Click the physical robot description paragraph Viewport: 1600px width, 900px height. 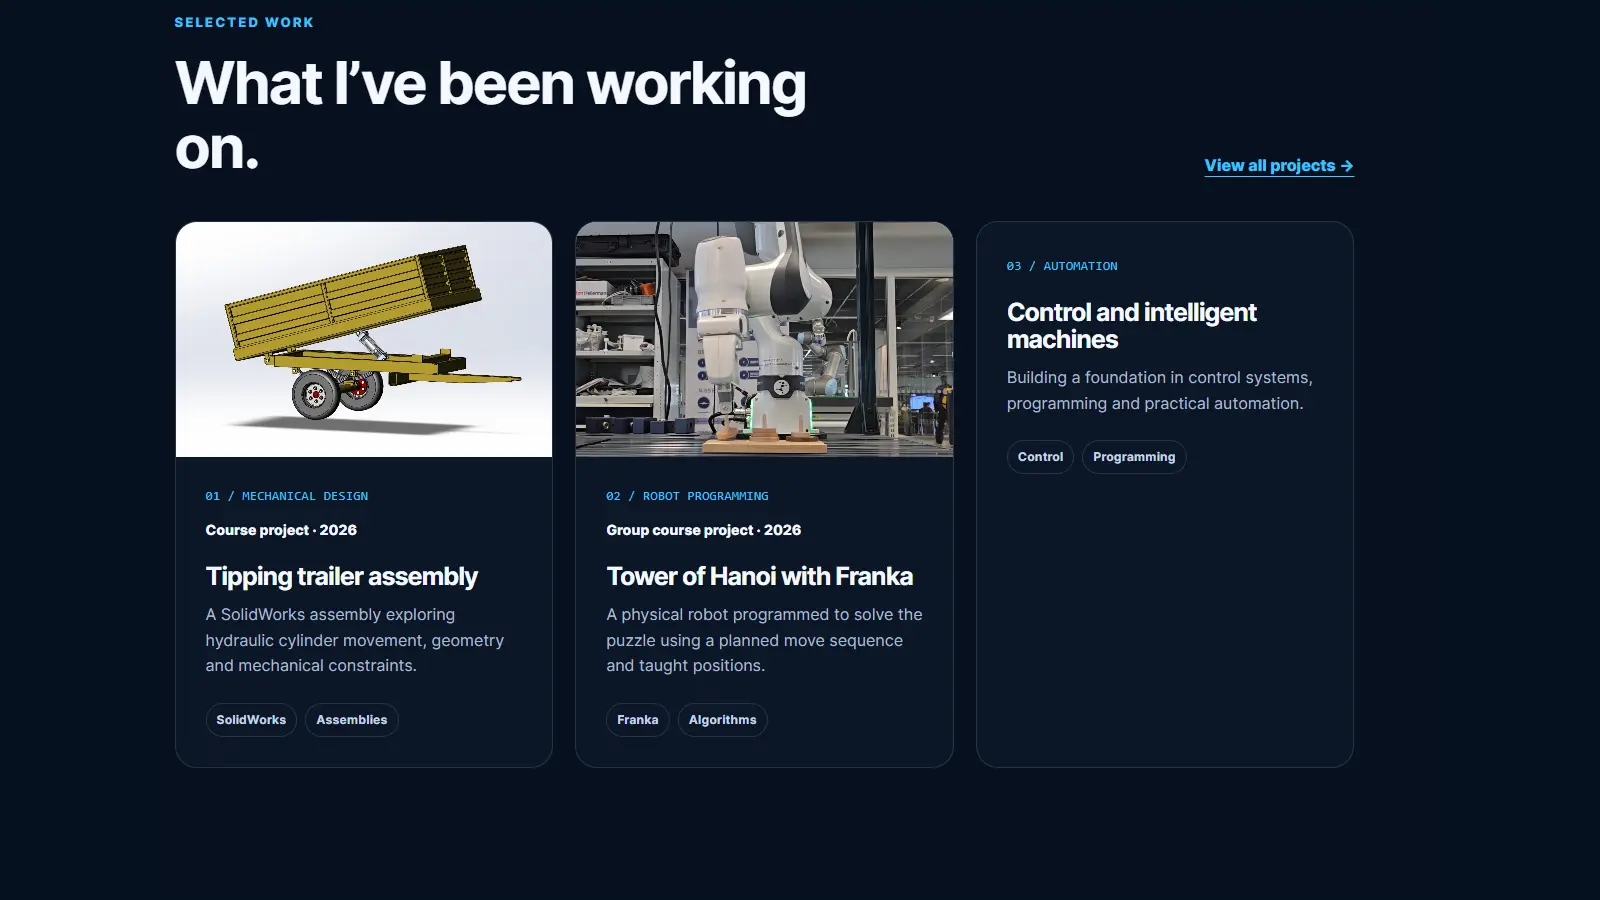click(764, 640)
